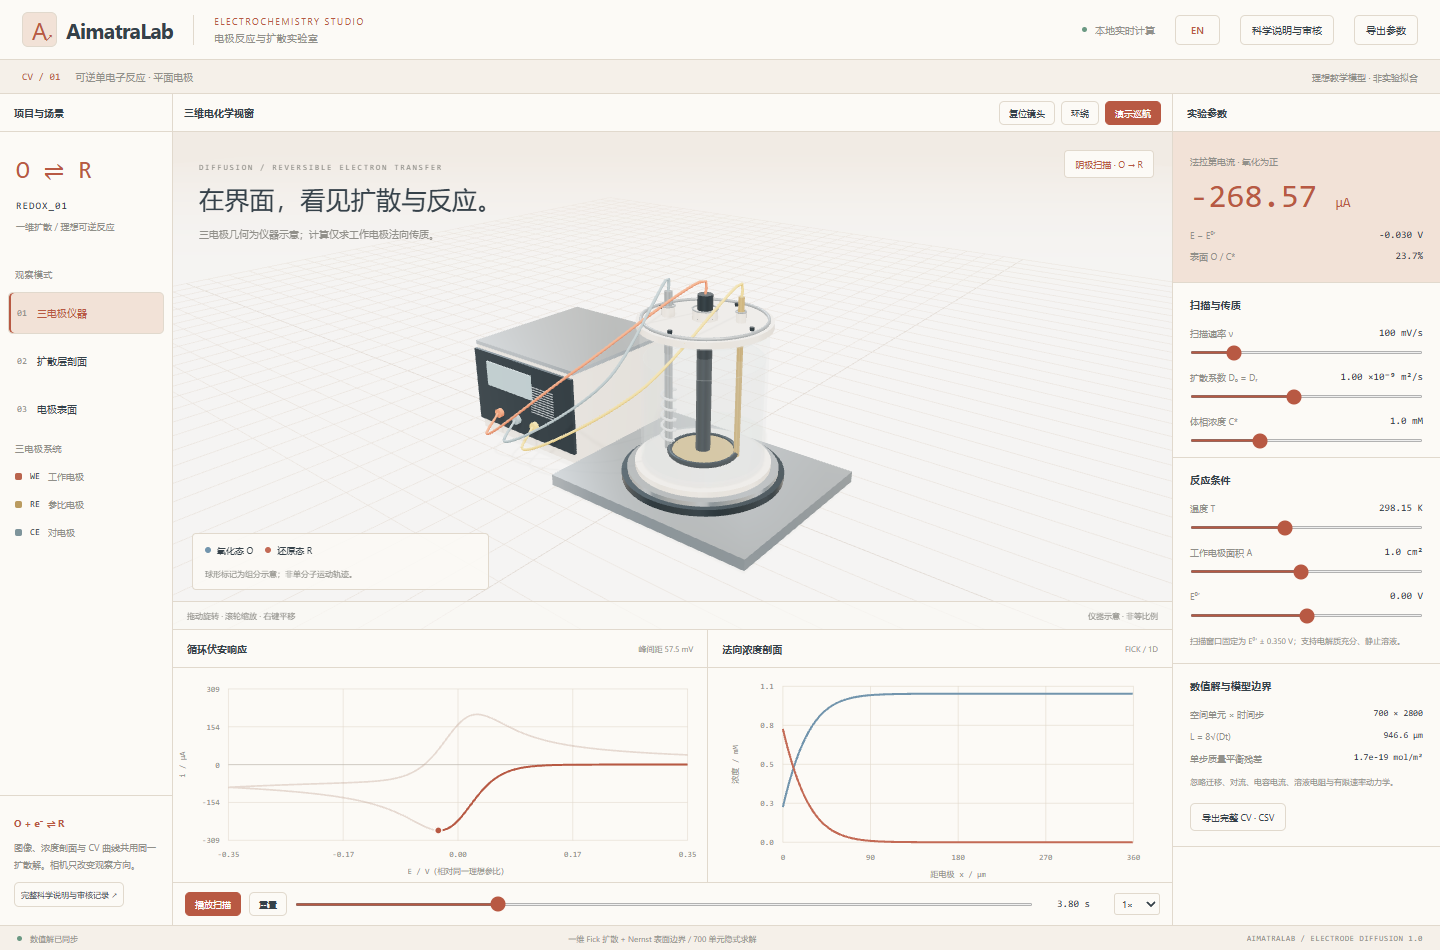Open 科学说明与审核 panel
This screenshot has height=950, width=1440.
[x=1287, y=30]
